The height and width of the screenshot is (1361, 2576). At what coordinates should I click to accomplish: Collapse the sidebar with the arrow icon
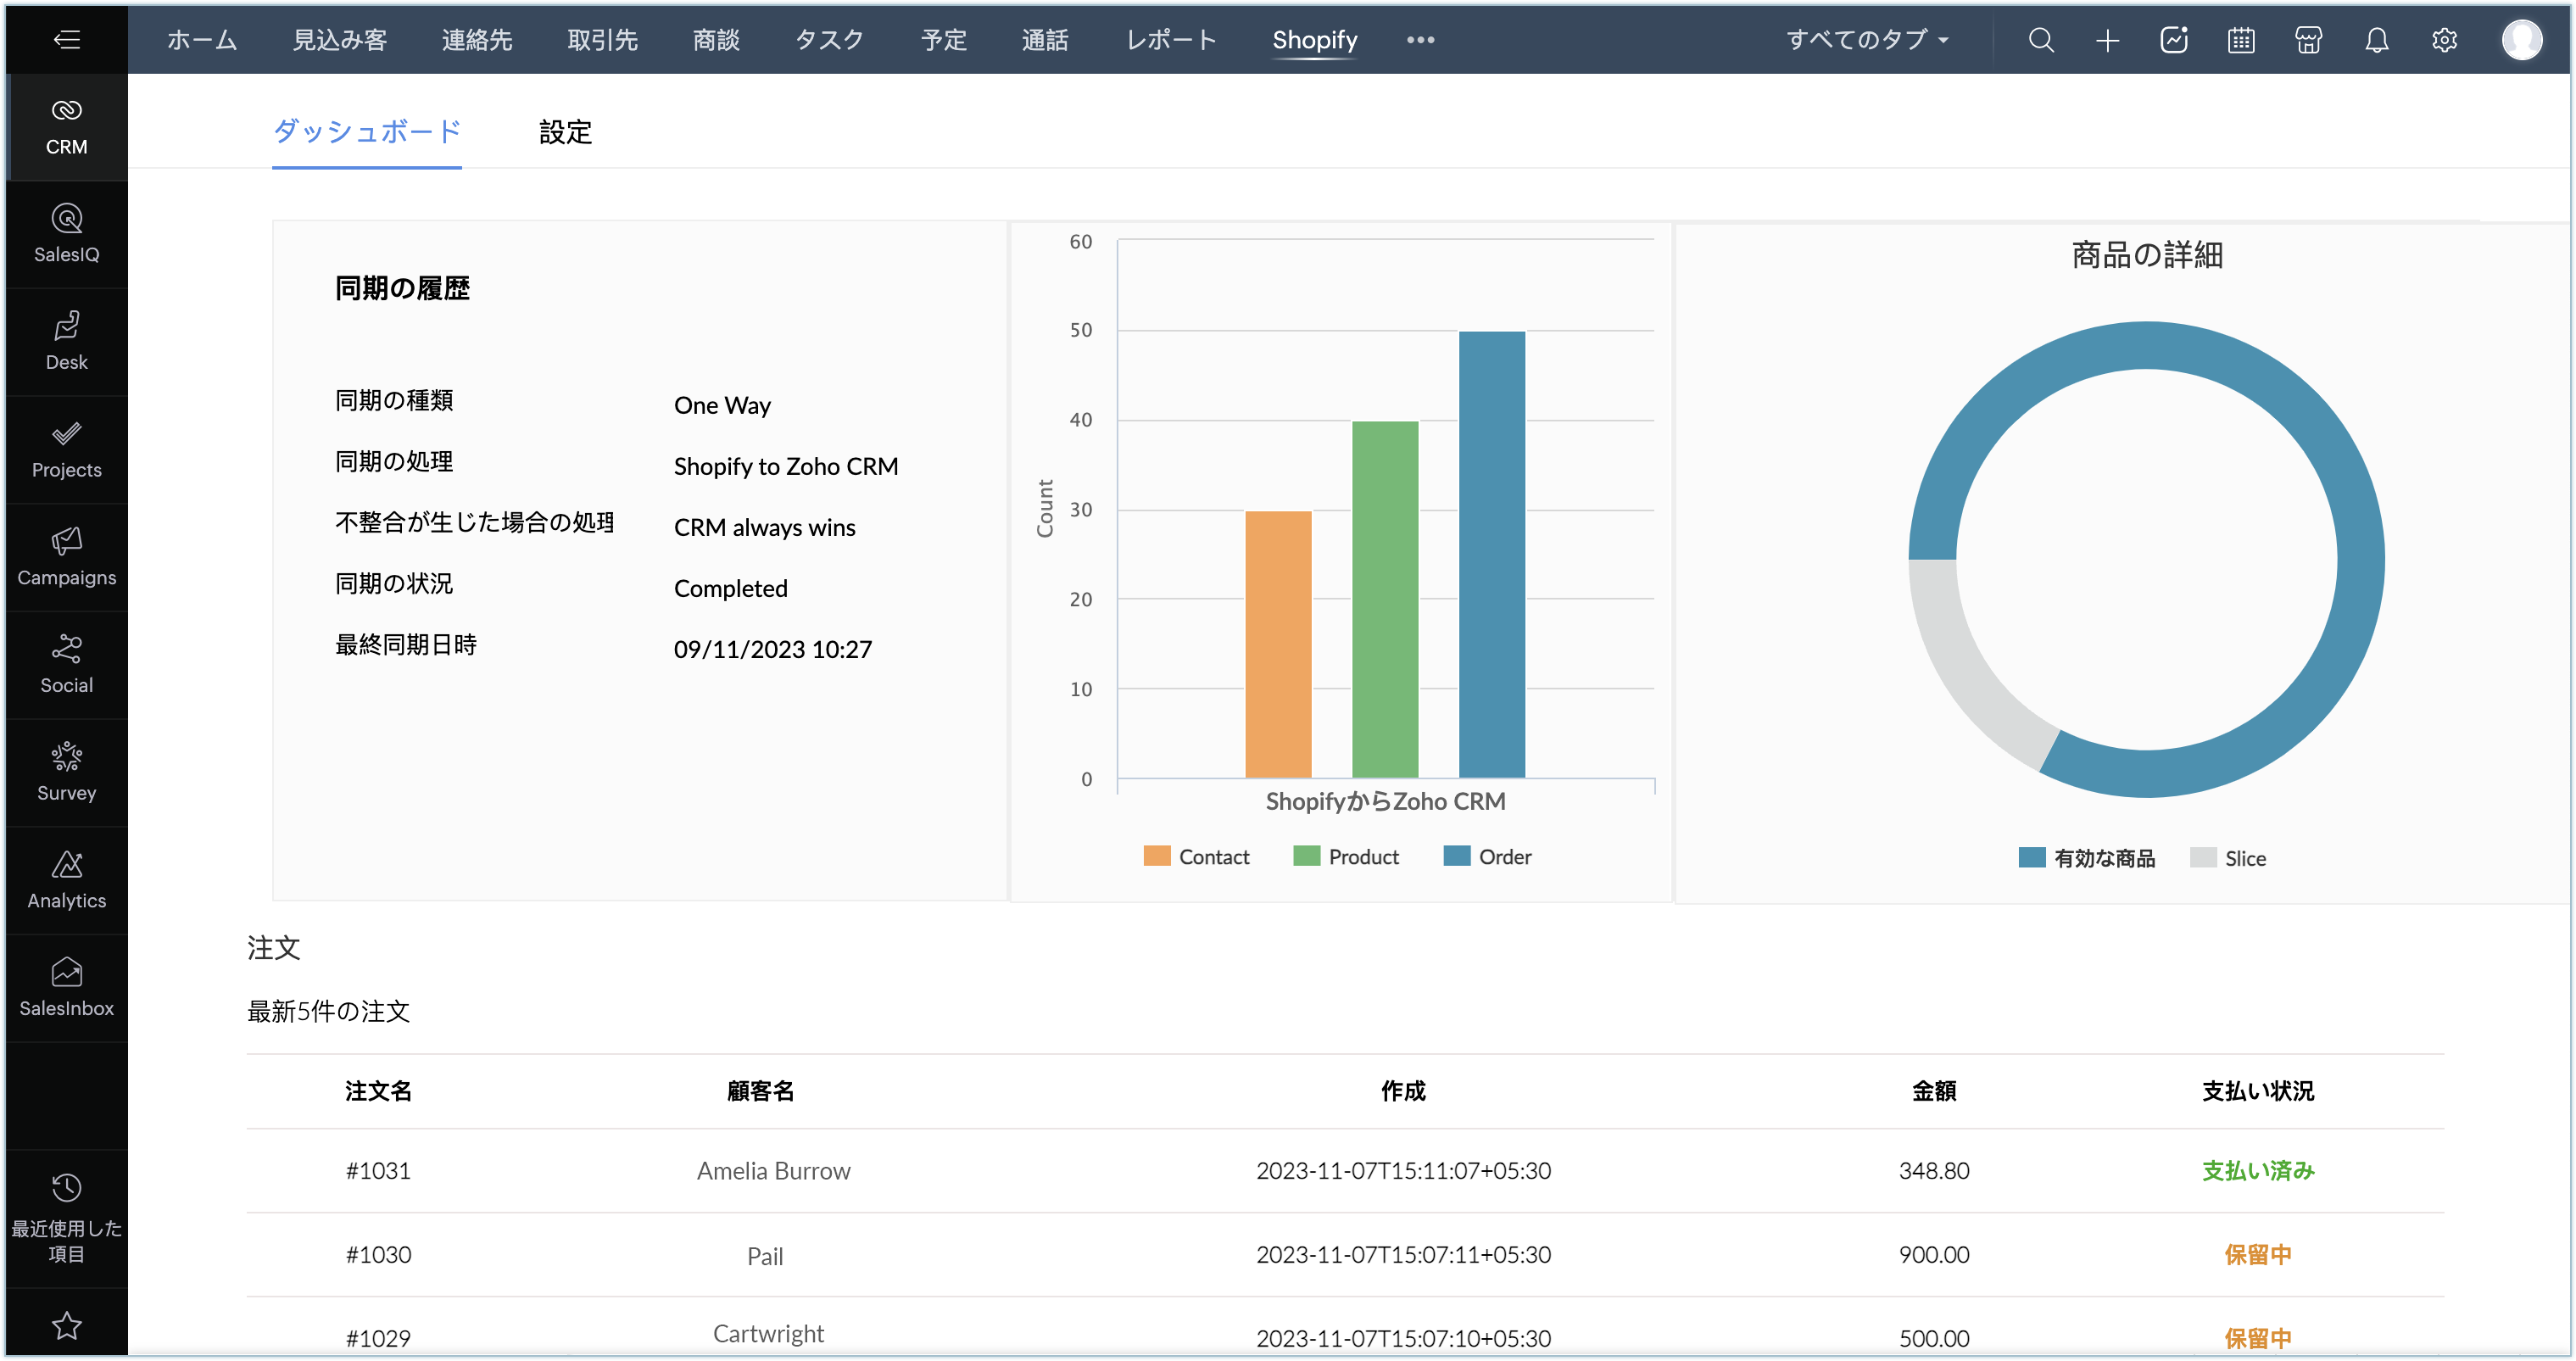coord(66,40)
